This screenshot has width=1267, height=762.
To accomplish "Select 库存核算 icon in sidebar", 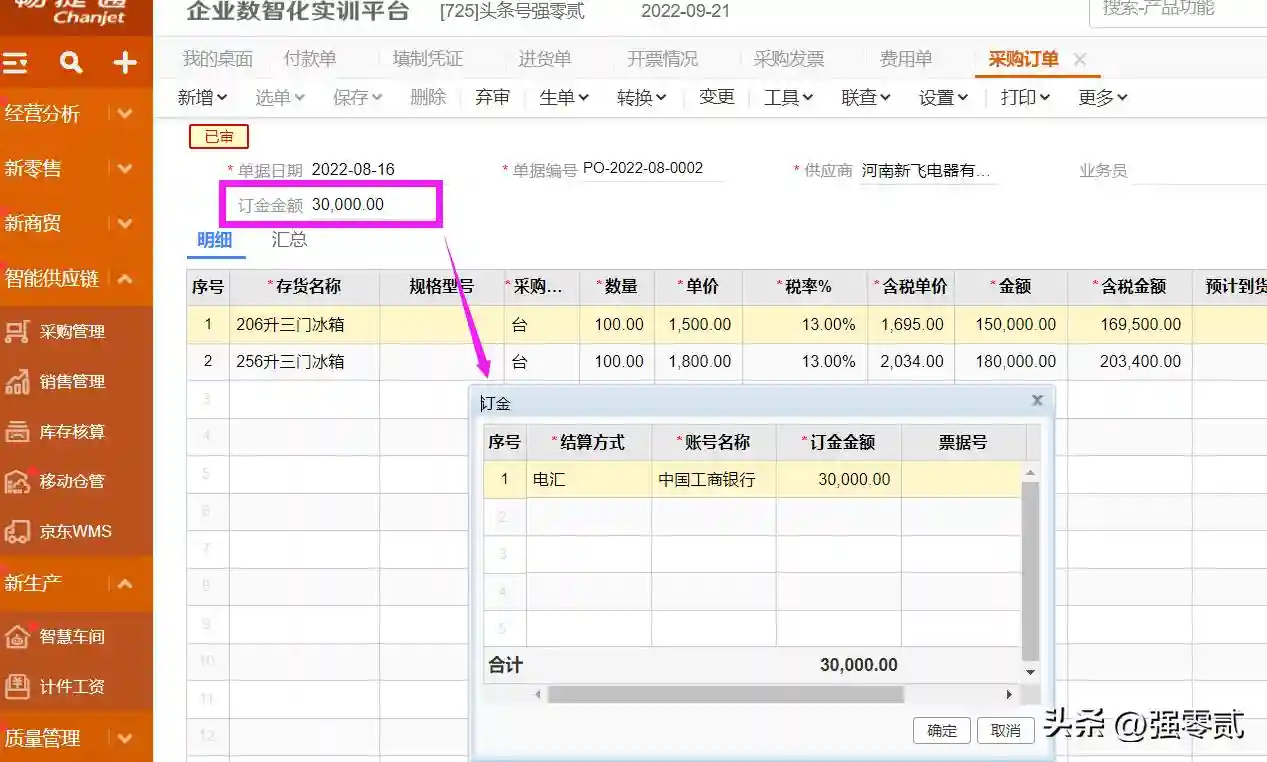I will coord(17,432).
